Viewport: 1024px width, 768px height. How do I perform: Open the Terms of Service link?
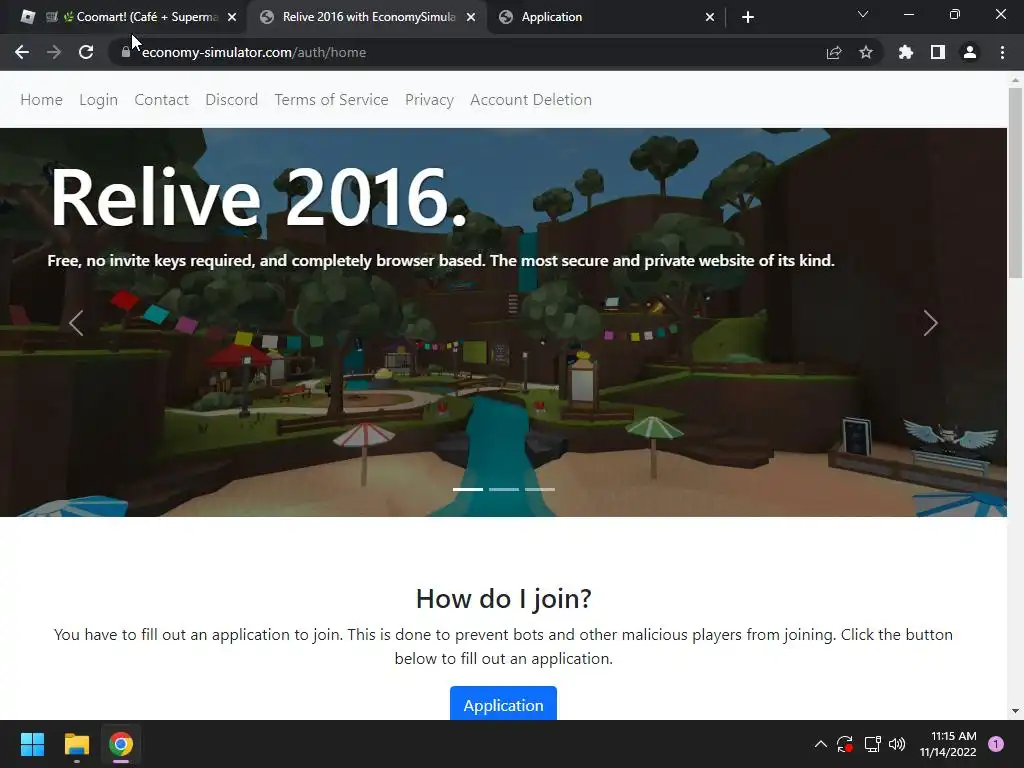coord(332,100)
